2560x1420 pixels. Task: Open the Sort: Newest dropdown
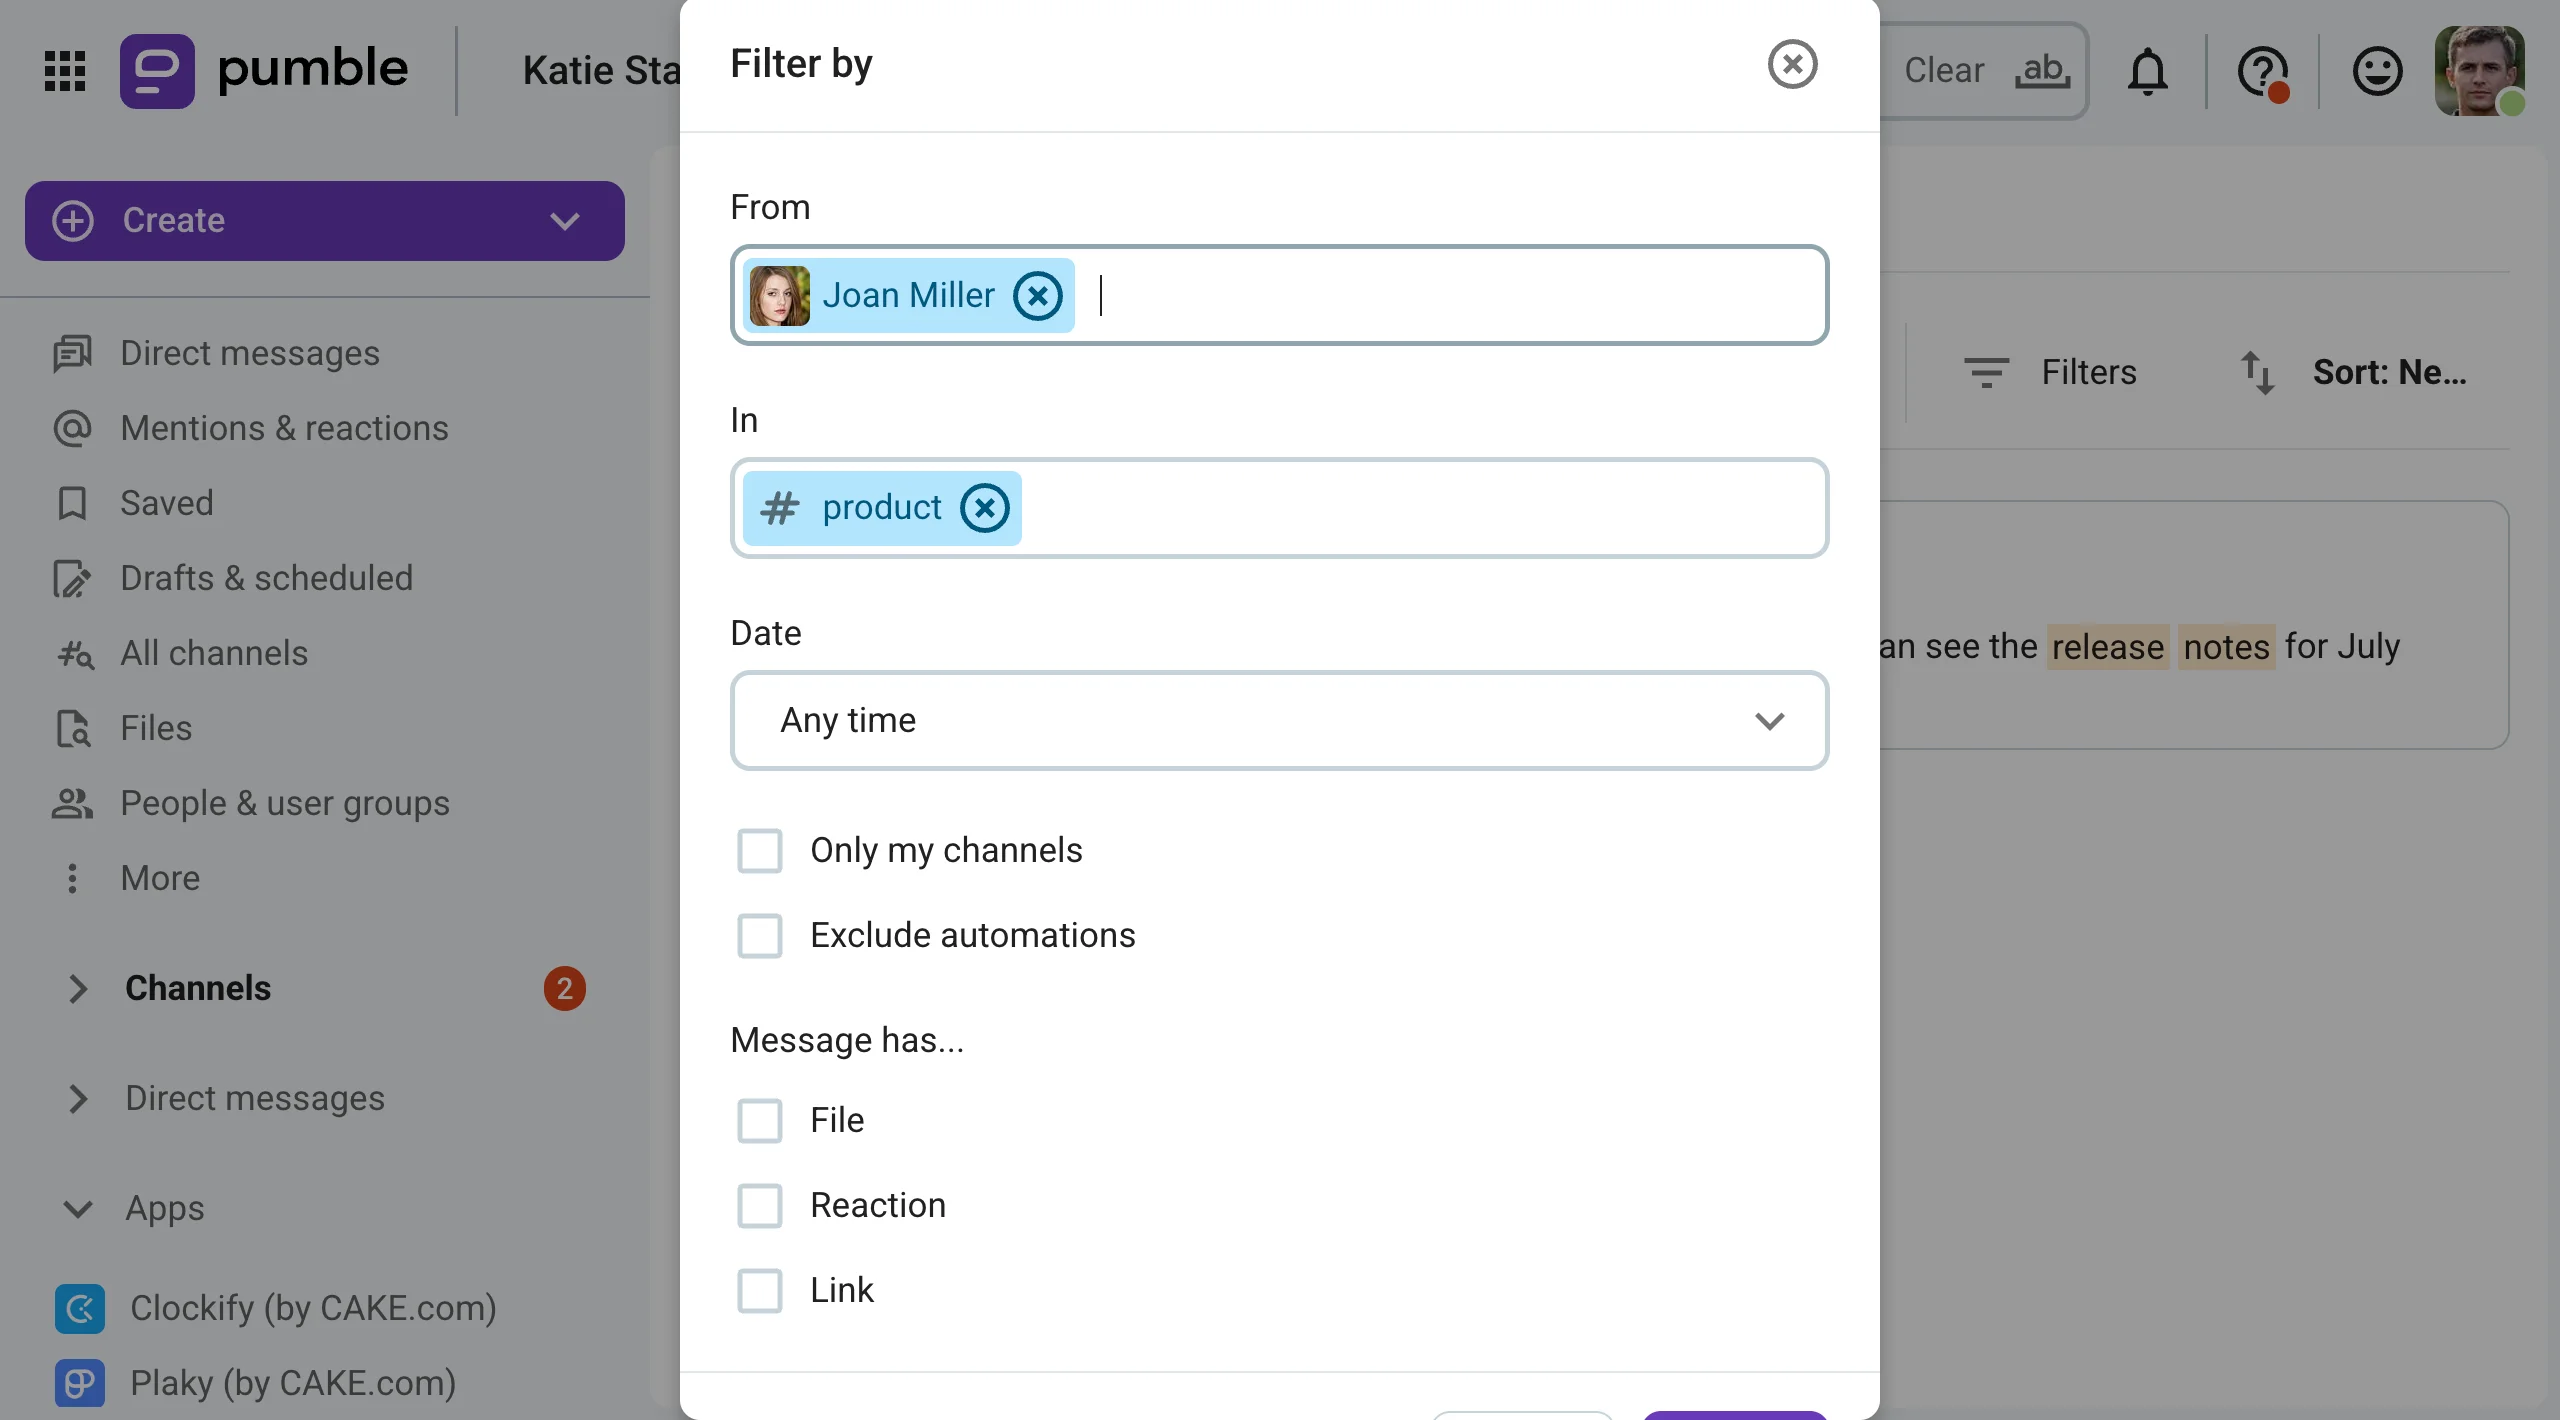tap(2389, 373)
